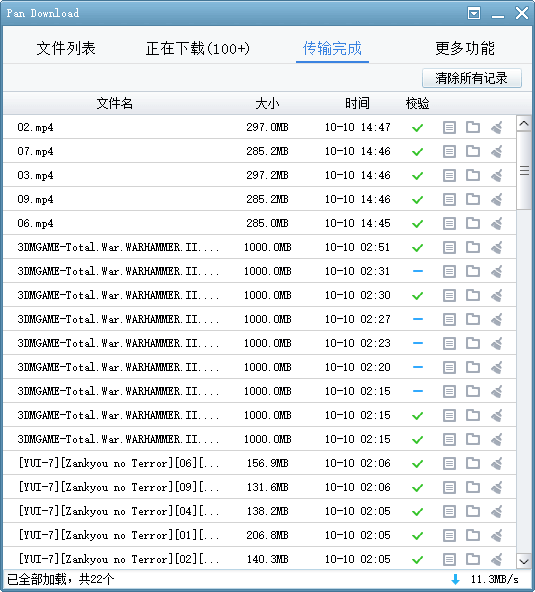Select file name 09.mp4
The height and width of the screenshot is (592, 535).
pos(35,200)
